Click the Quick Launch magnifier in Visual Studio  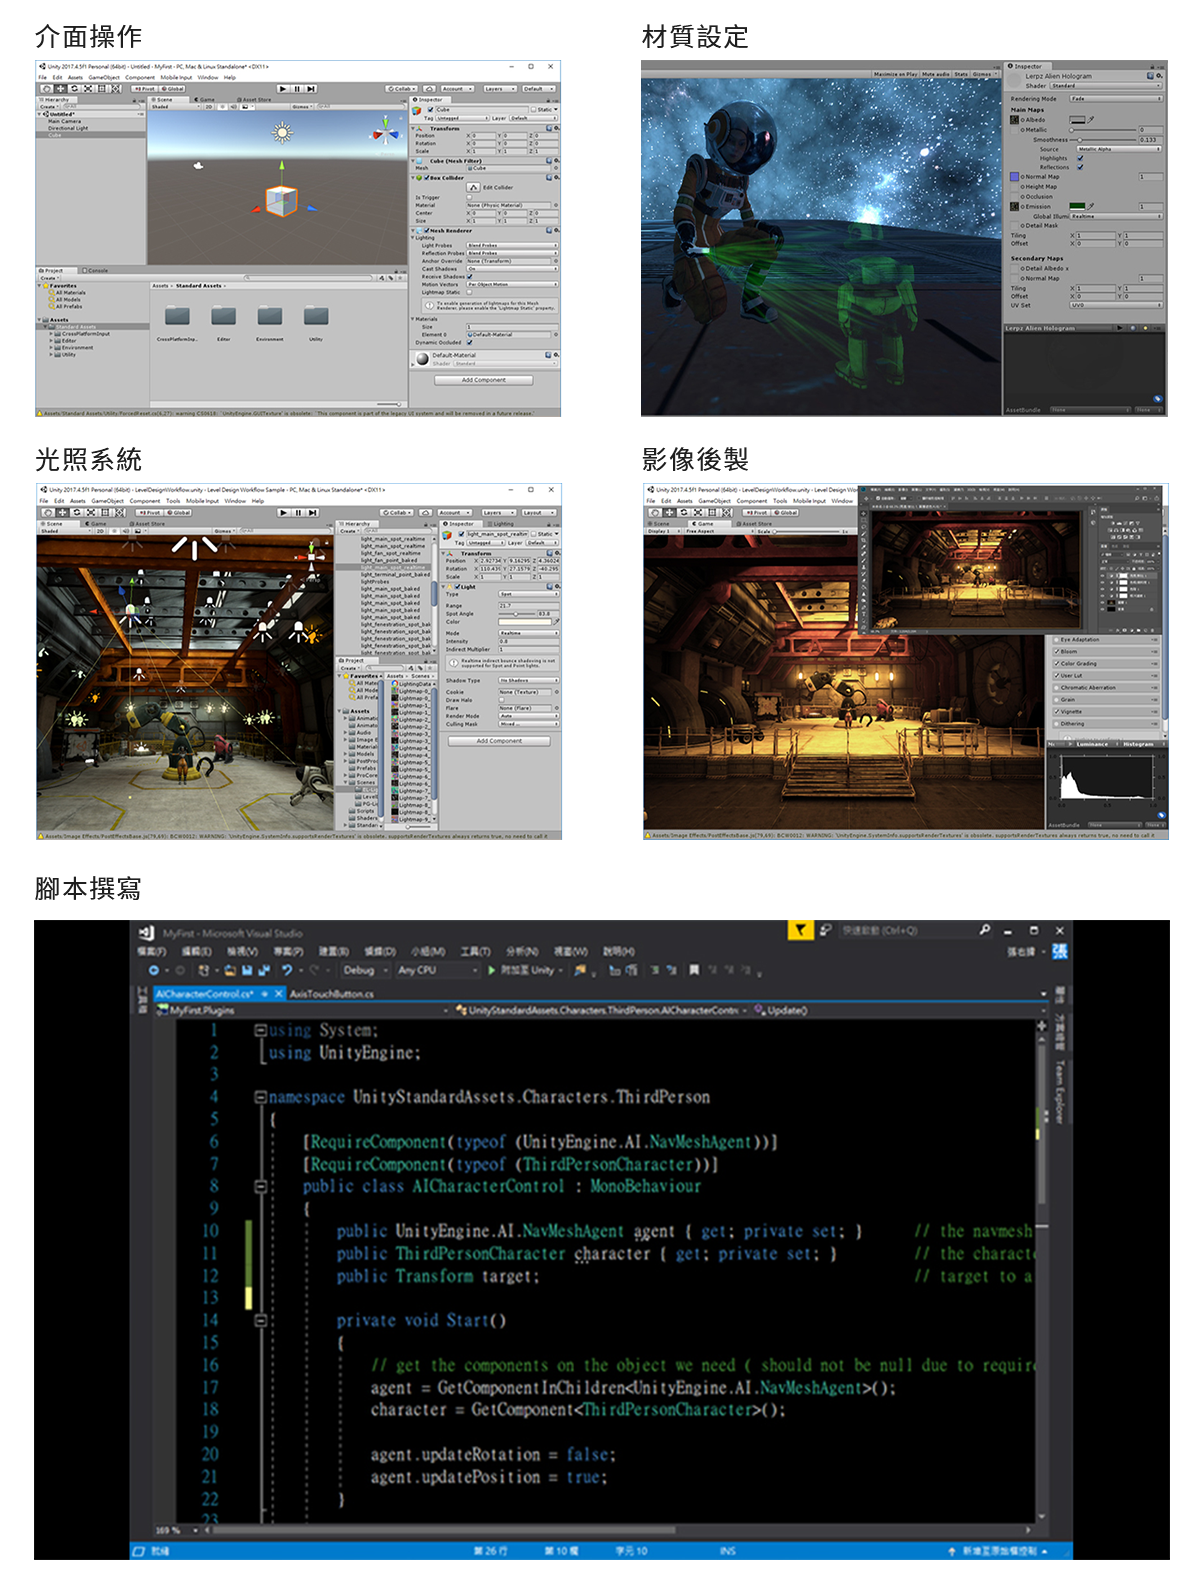click(985, 930)
